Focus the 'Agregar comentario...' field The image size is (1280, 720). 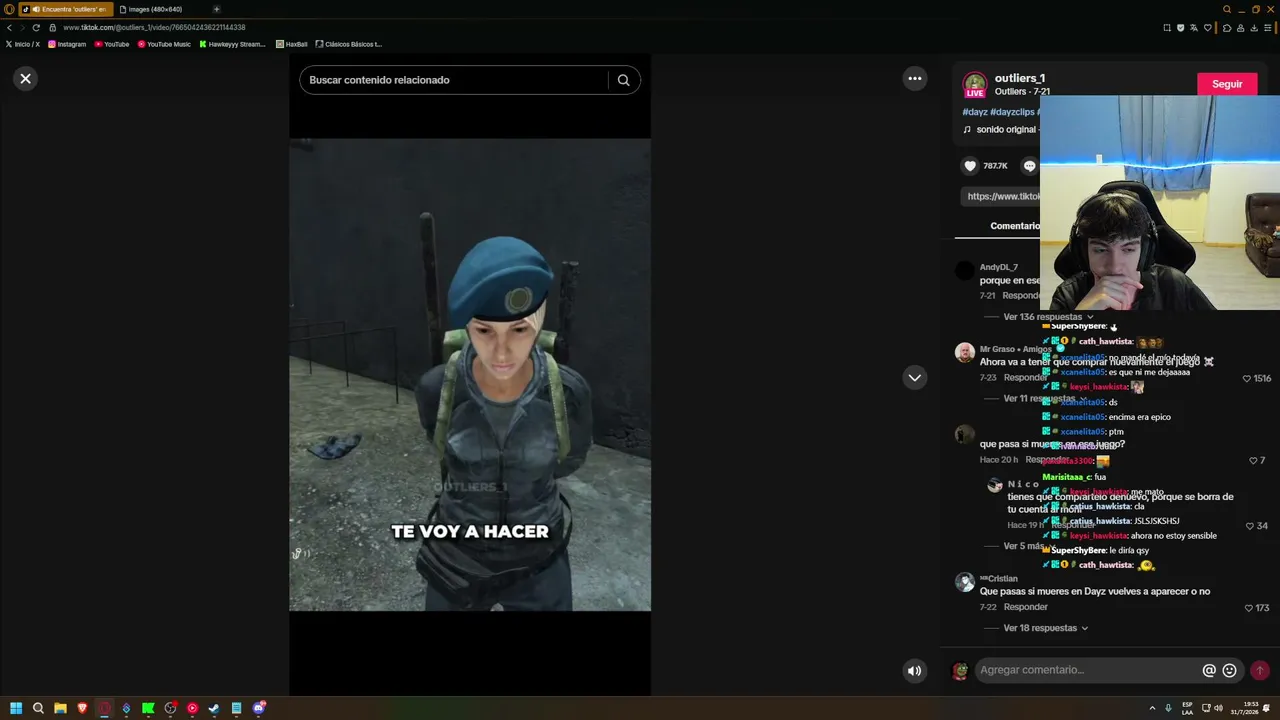(x=1088, y=670)
